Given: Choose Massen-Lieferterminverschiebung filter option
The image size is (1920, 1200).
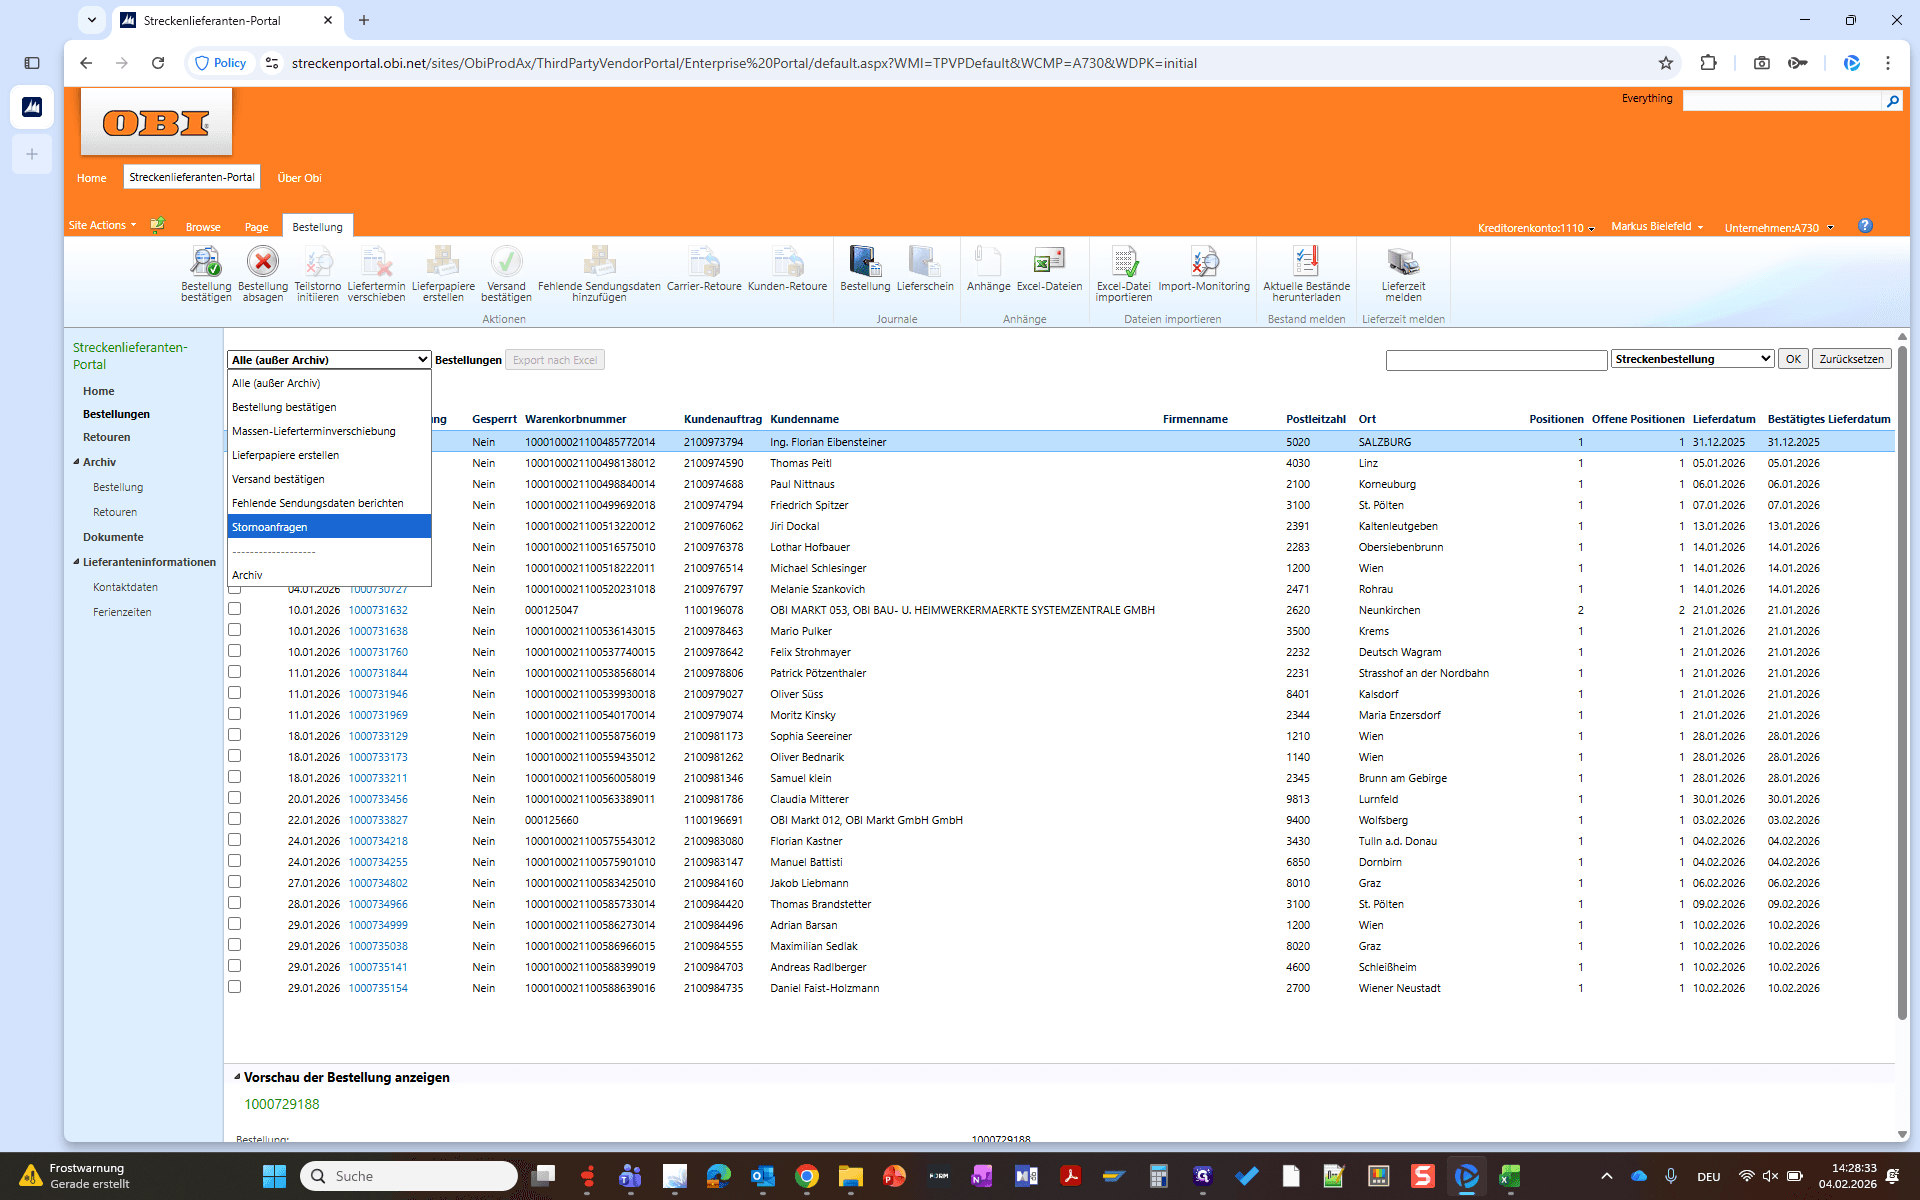Looking at the screenshot, I should pyautogui.click(x=329, y=431).
